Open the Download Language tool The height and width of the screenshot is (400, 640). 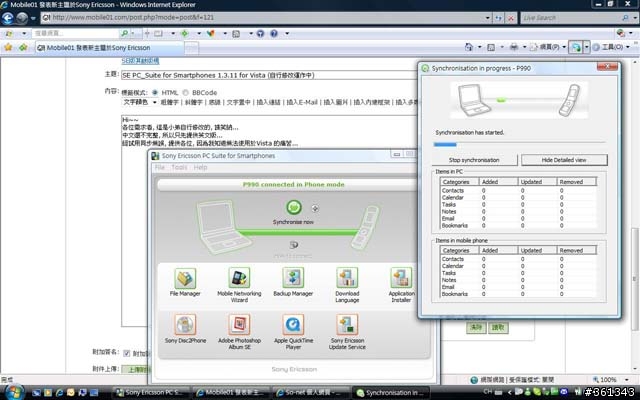click(x=347, y=285)
